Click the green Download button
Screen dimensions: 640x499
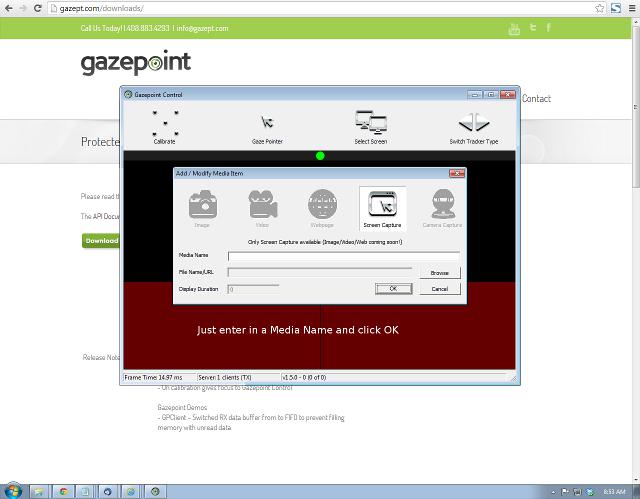point(101,241)
